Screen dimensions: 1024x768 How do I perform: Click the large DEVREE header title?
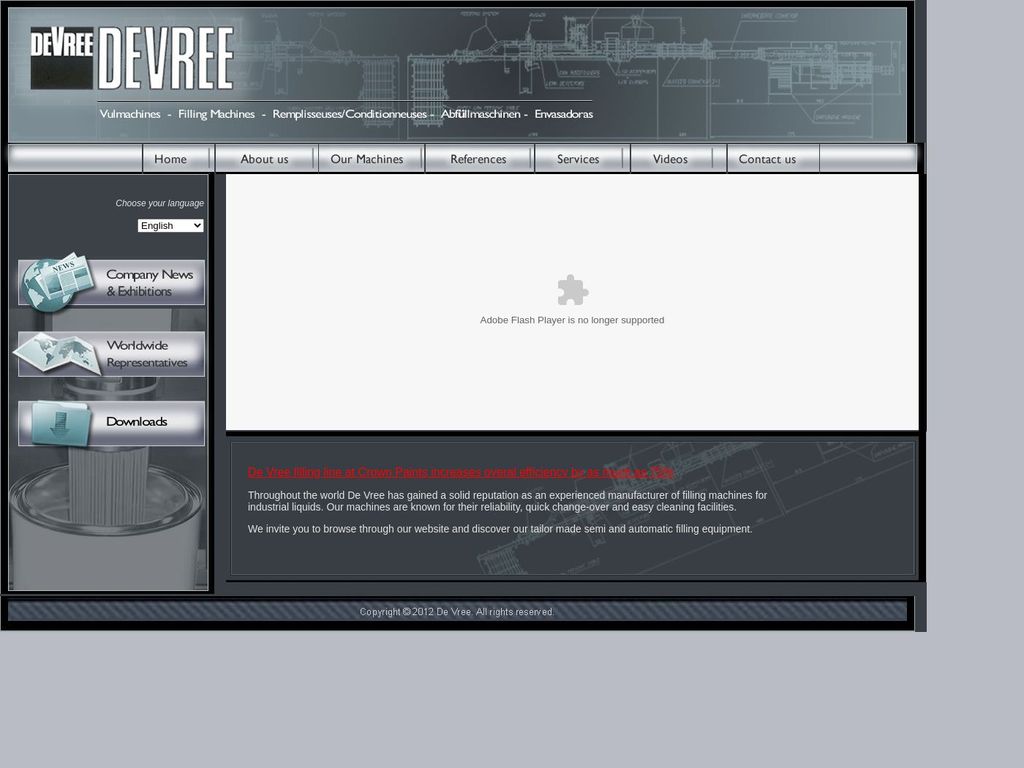pos(166,58)
